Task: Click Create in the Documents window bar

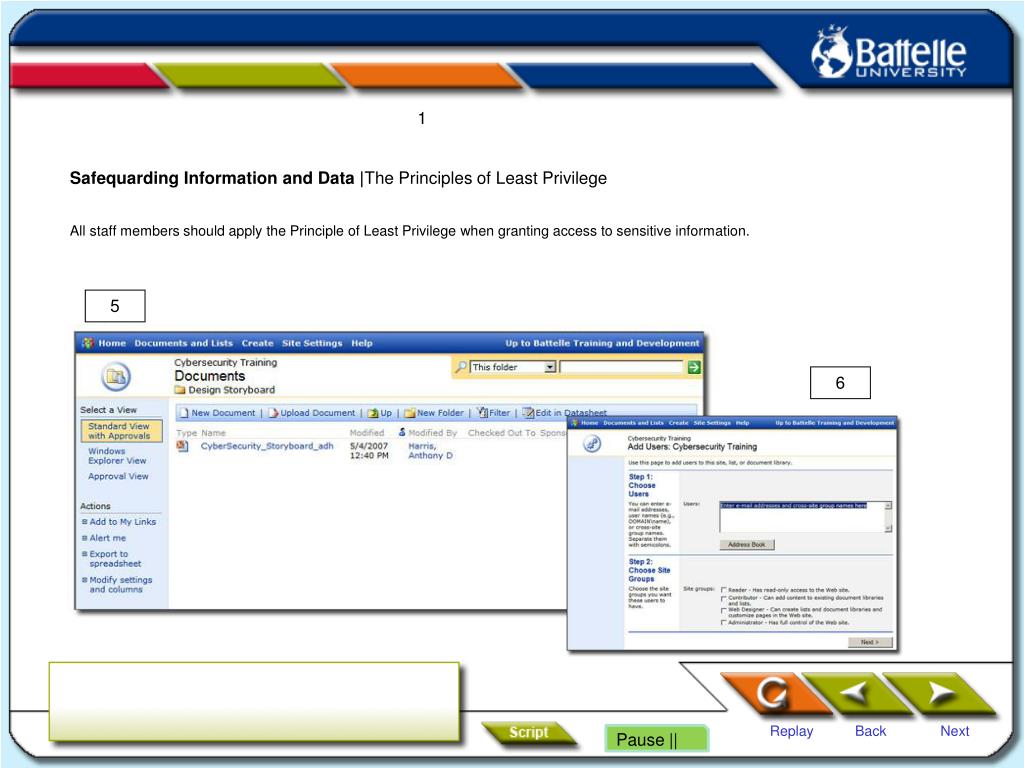Action: coord(257,343)
